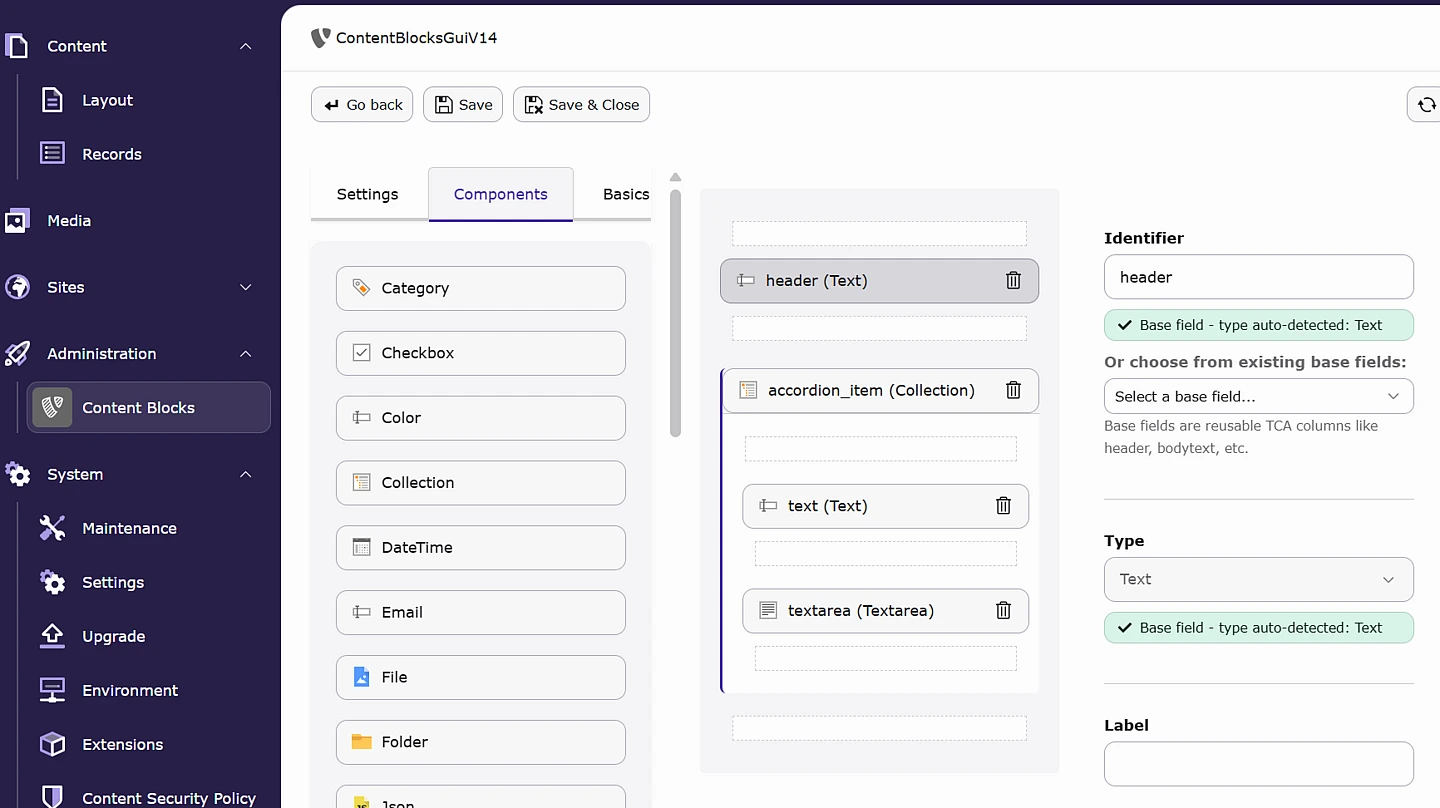Add a Folder component

[481, 742]
